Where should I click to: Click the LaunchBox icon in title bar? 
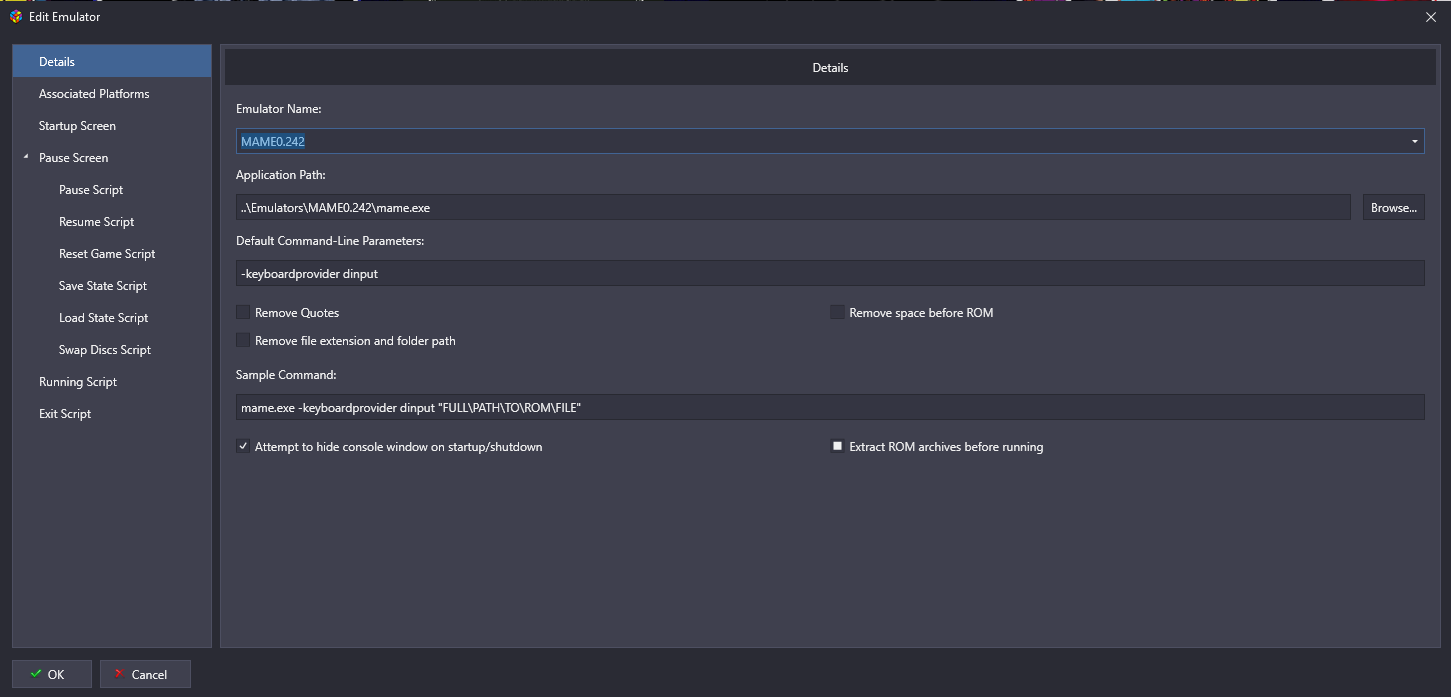(16, 16)
